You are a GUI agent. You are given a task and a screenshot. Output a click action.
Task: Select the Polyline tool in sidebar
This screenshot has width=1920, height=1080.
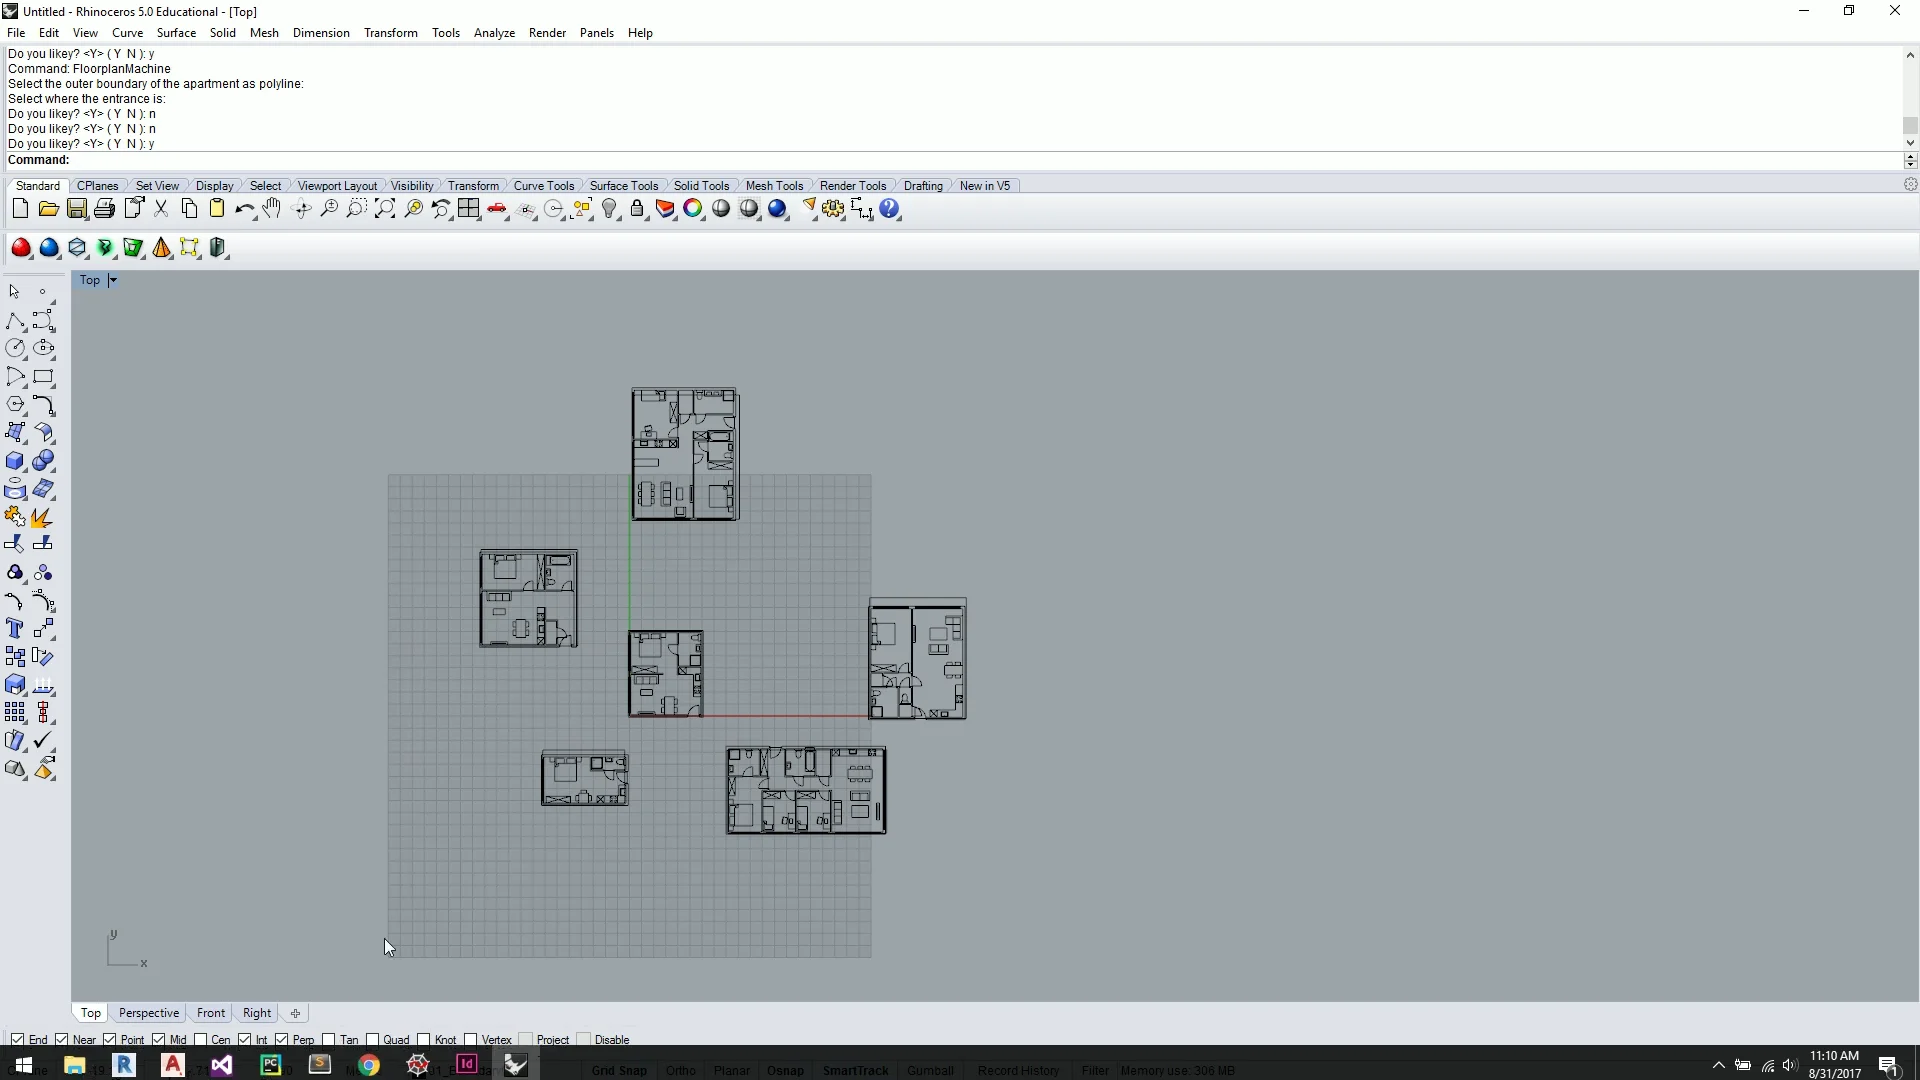pyautogui.click(x=15, y=321)
